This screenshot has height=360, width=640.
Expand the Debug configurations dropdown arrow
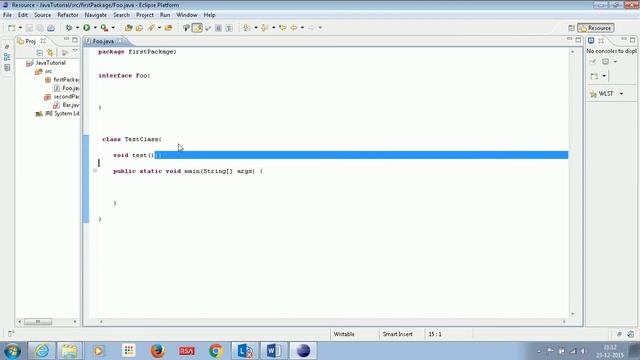tap(77, 28)
